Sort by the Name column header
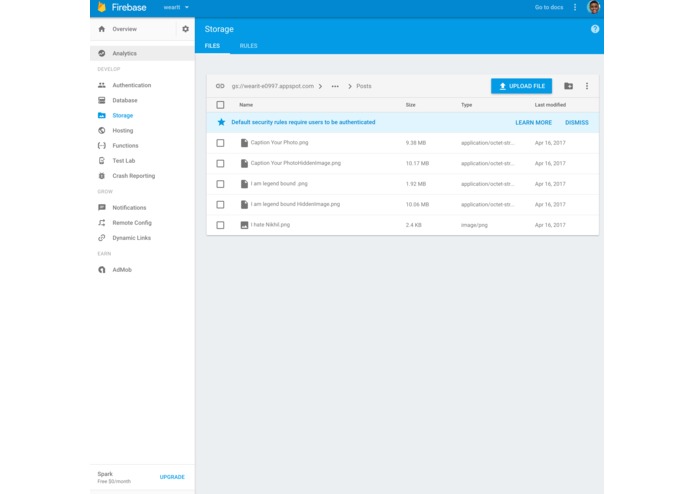Viewport: 695px width, 494px height. click(246, 105)
